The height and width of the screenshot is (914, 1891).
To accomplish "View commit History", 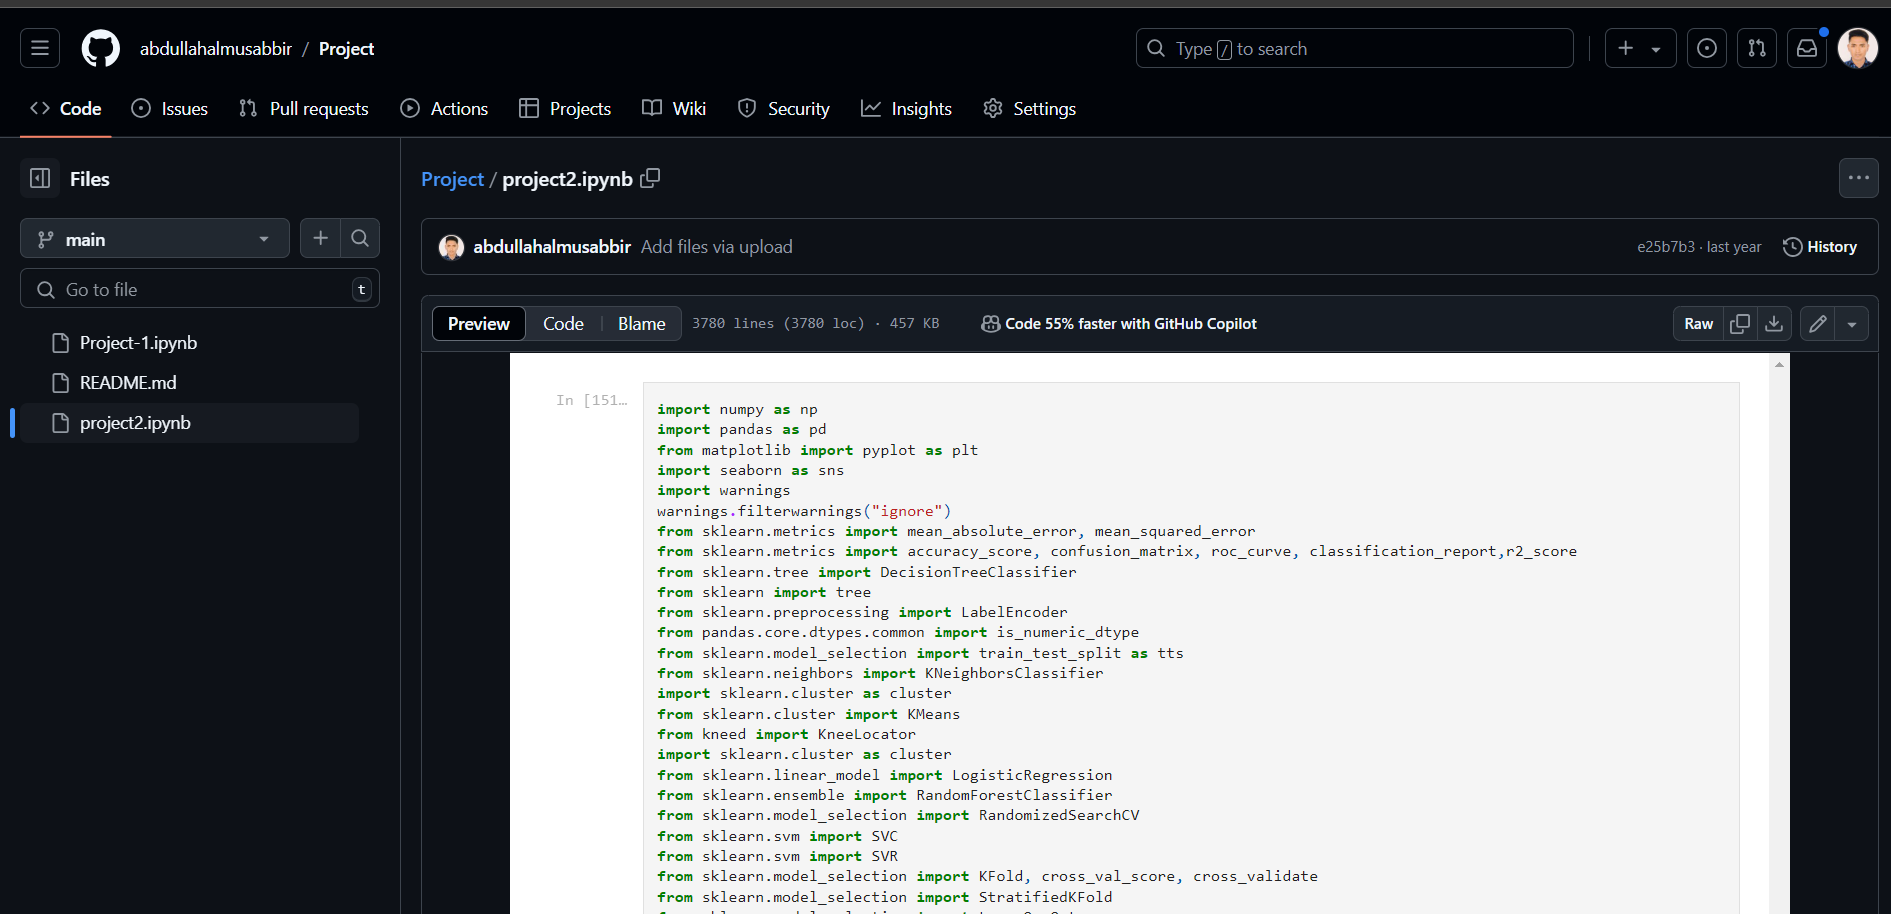I will [x=1820, y=246].
